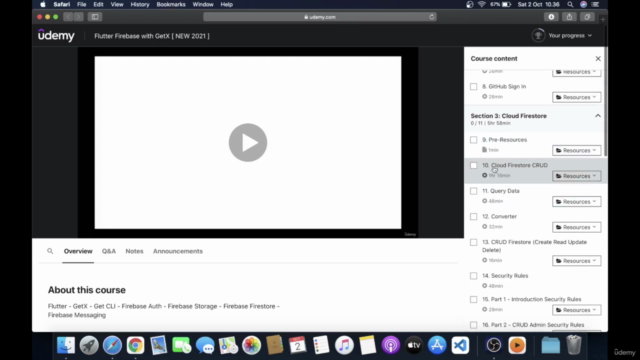
Task: Open Messages from the dock
Action: [x=205, y=345]
